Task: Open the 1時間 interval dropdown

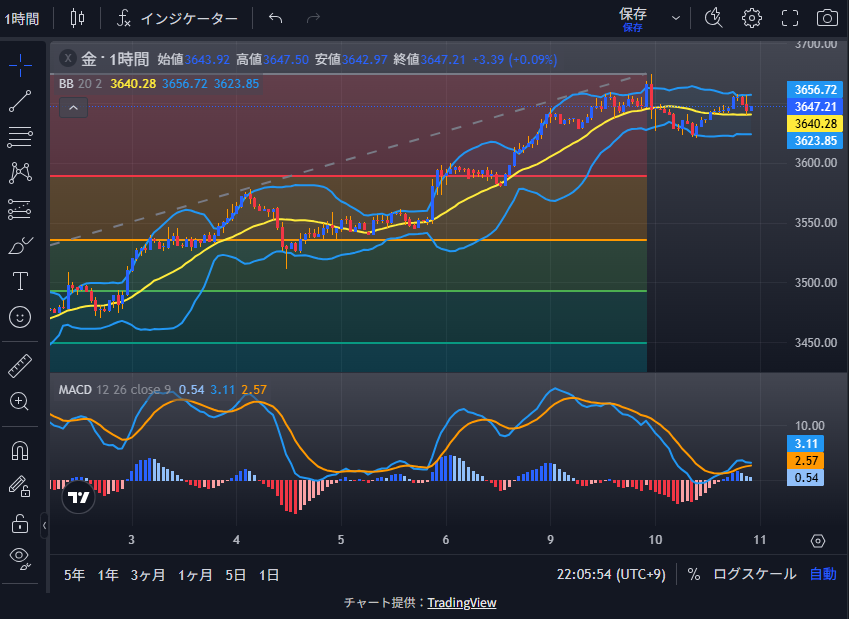Action: click(21, 18)
